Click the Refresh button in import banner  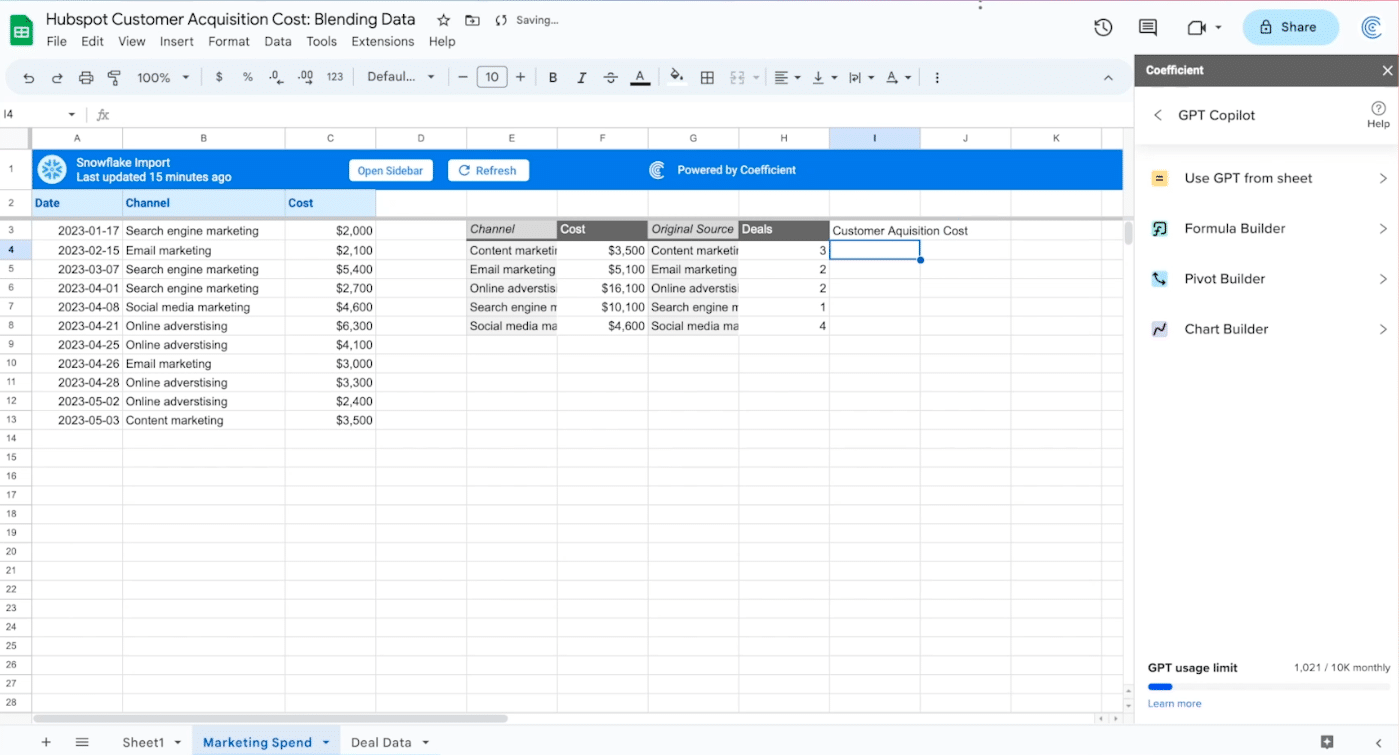point(488,170)
